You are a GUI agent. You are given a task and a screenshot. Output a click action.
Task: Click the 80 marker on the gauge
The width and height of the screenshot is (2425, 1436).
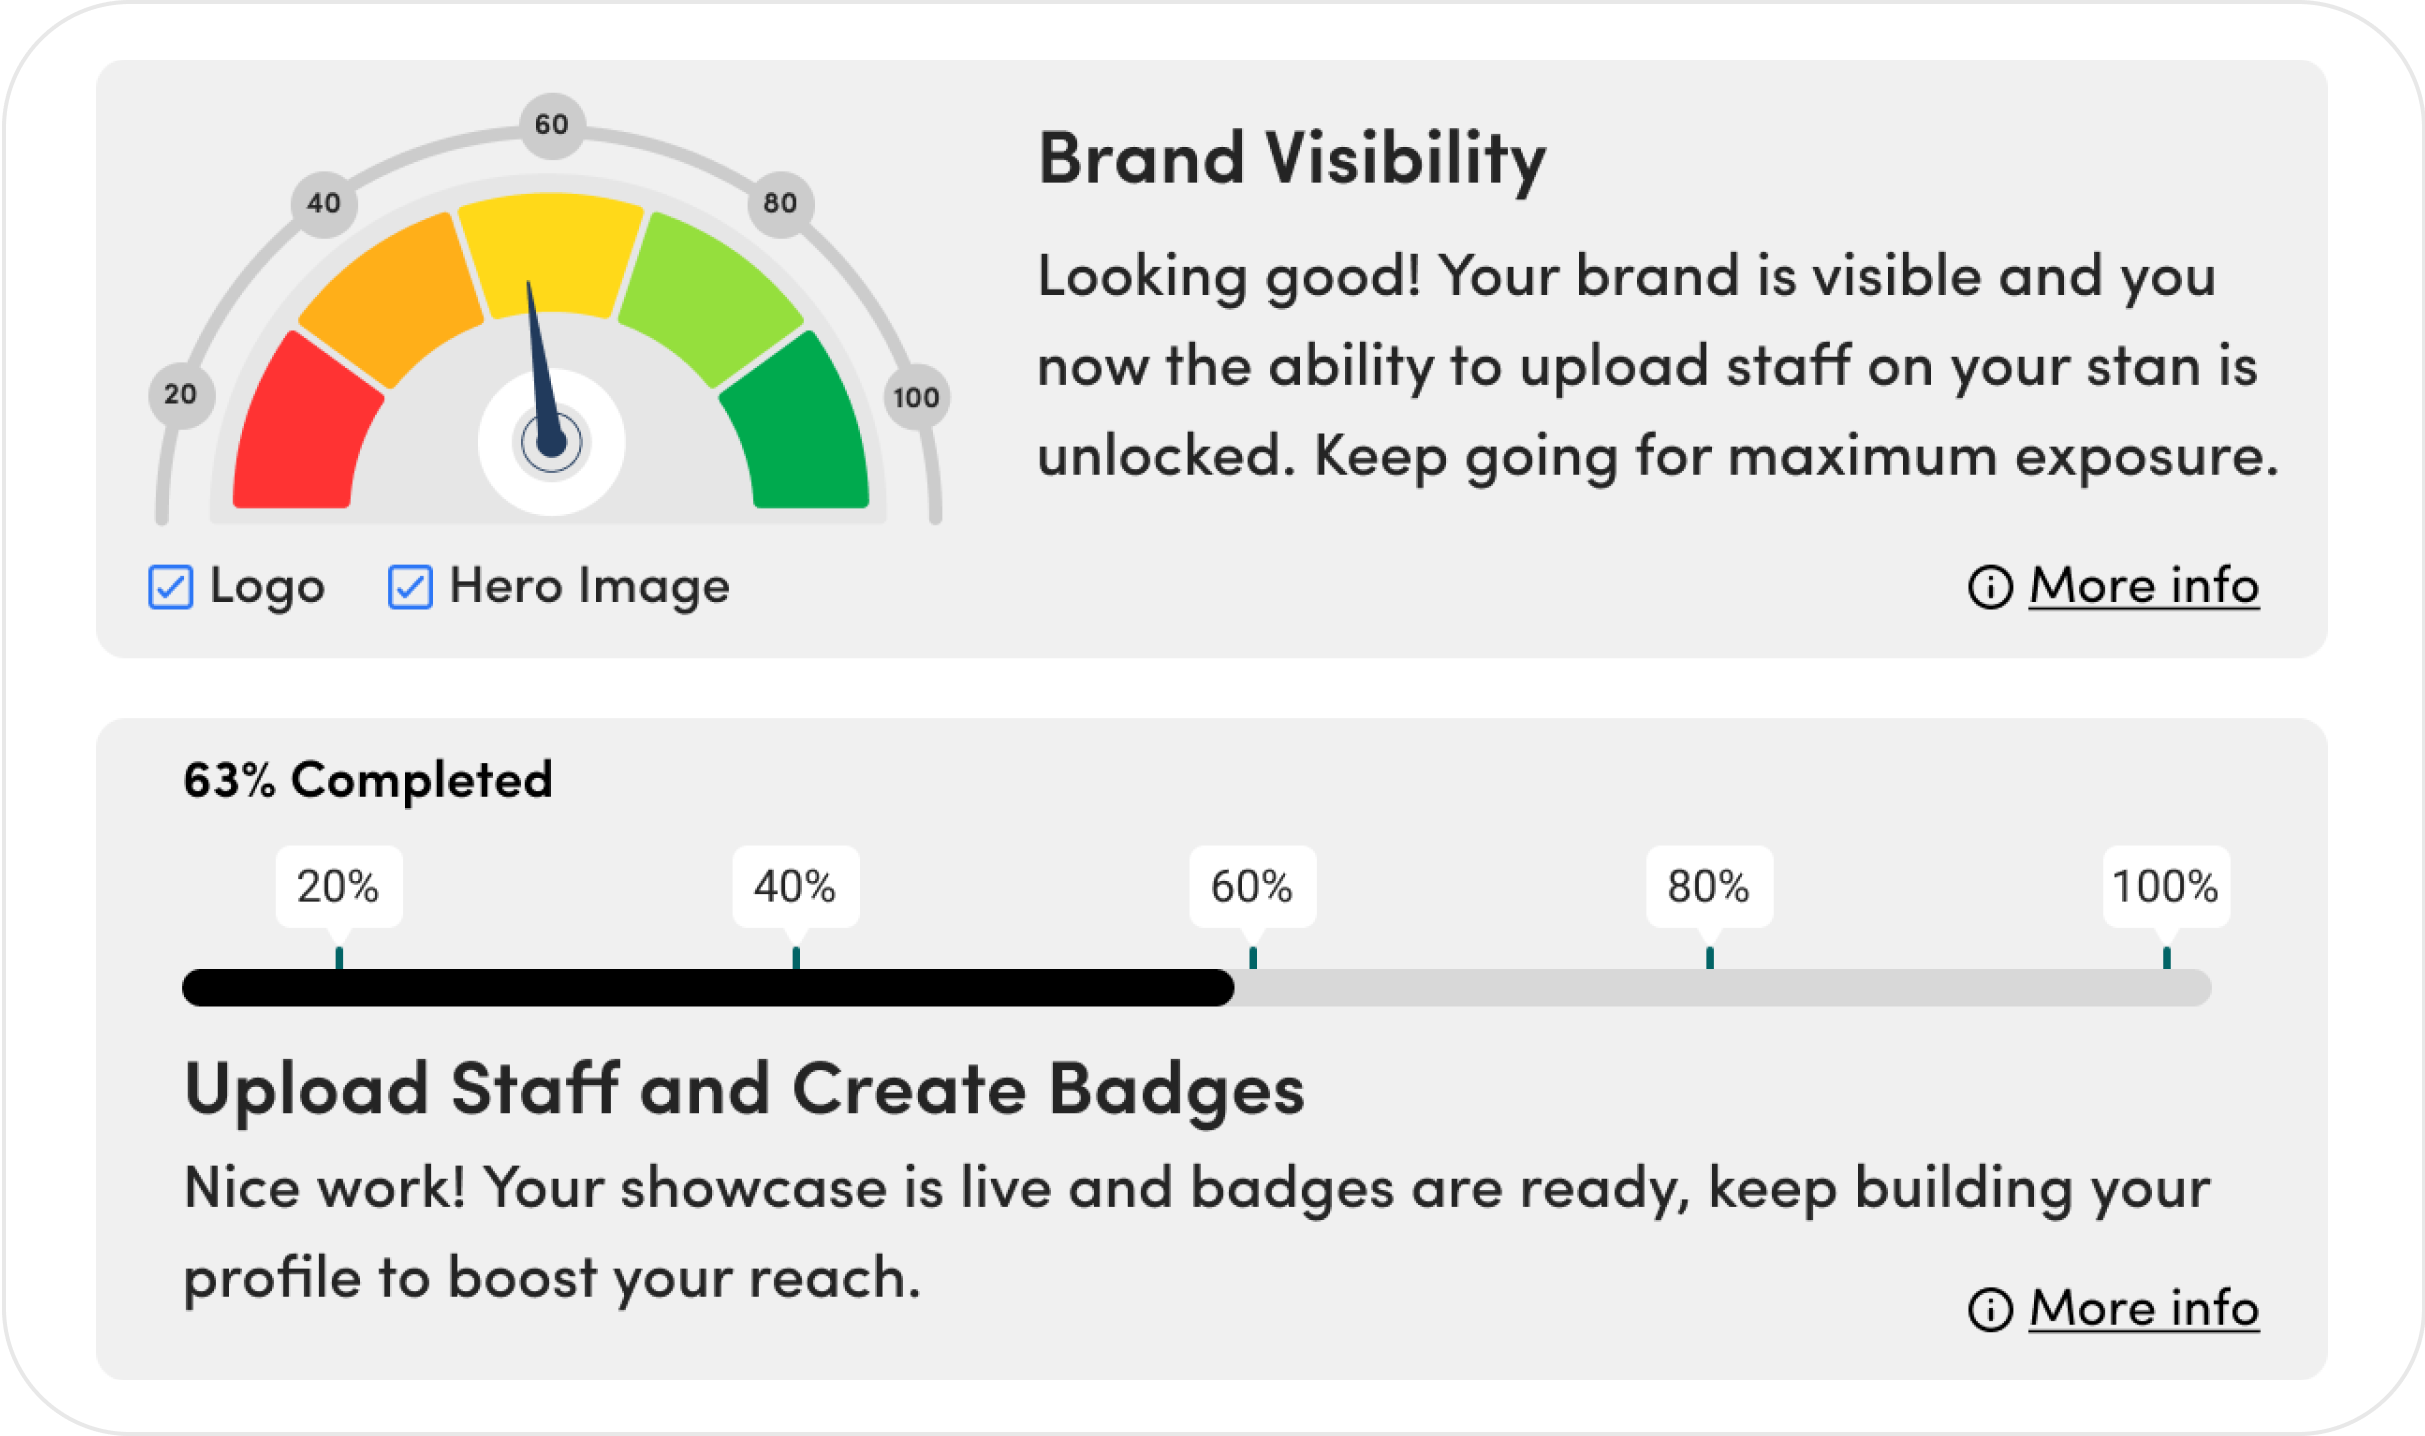click(x=780, y=203)
